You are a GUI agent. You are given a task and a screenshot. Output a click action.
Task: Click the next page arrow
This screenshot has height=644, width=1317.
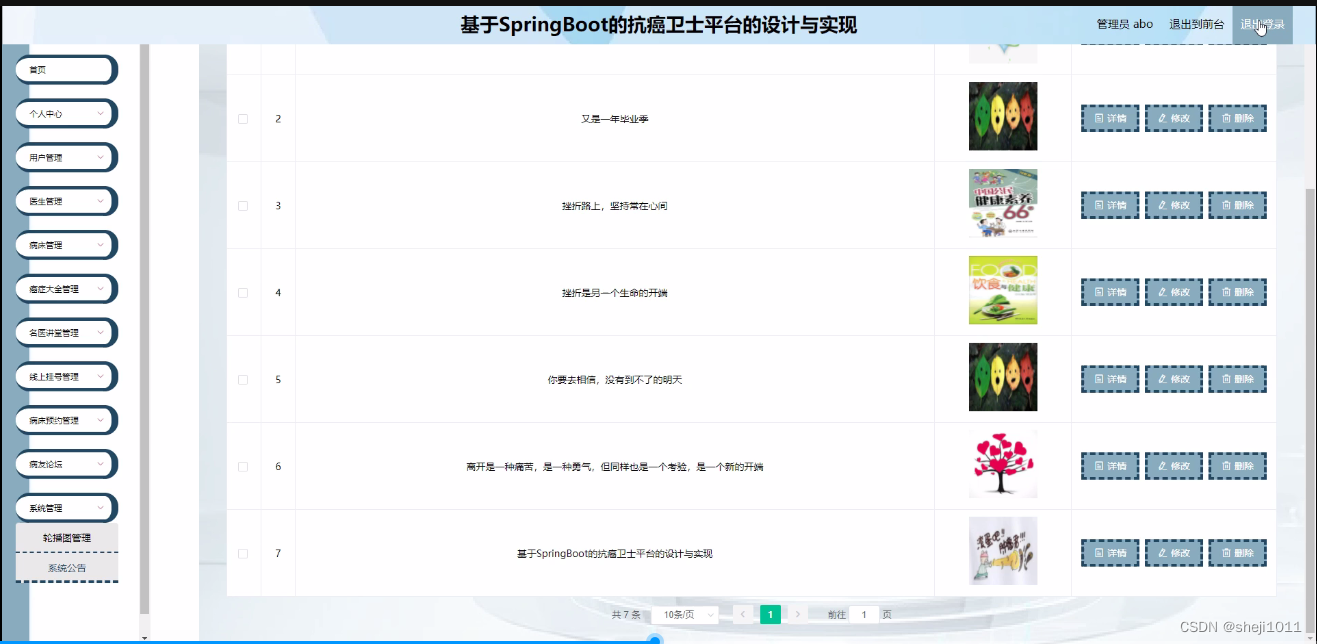tap(798, 614)
